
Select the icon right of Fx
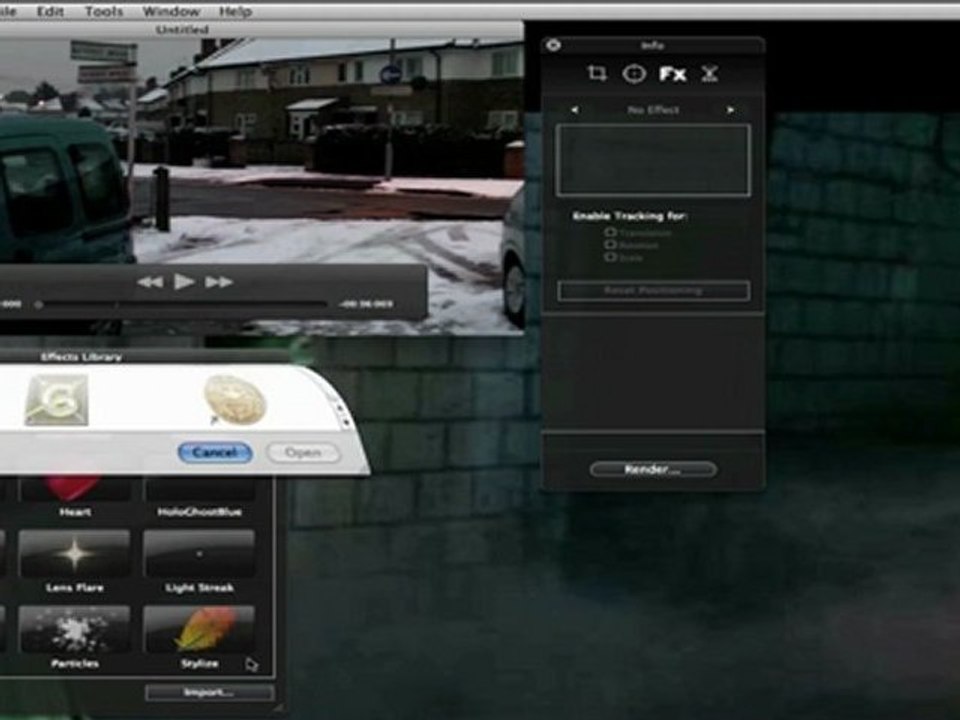(x=710, y=74)
